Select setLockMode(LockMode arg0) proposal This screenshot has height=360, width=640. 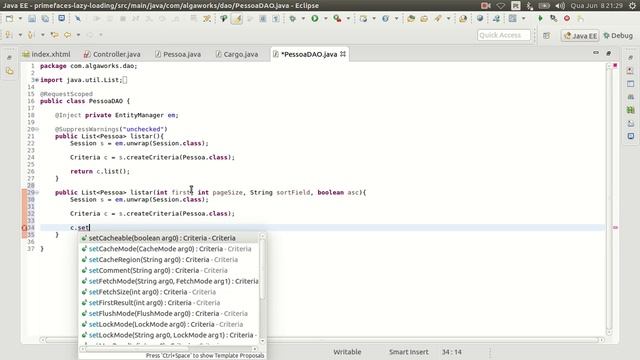(169, 324)
